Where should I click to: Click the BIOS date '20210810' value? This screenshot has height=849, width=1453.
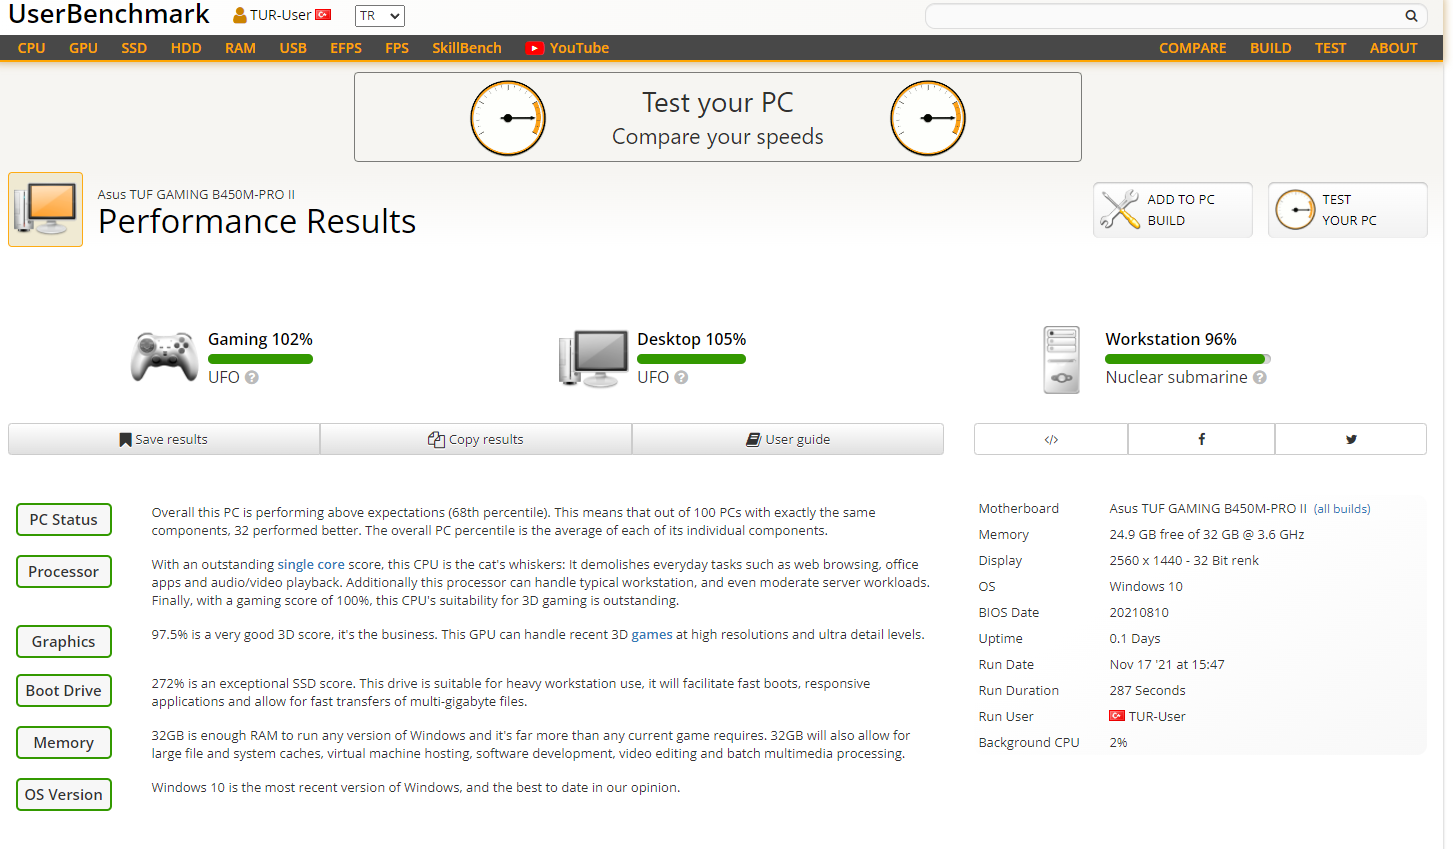[x=1139, y=613]
